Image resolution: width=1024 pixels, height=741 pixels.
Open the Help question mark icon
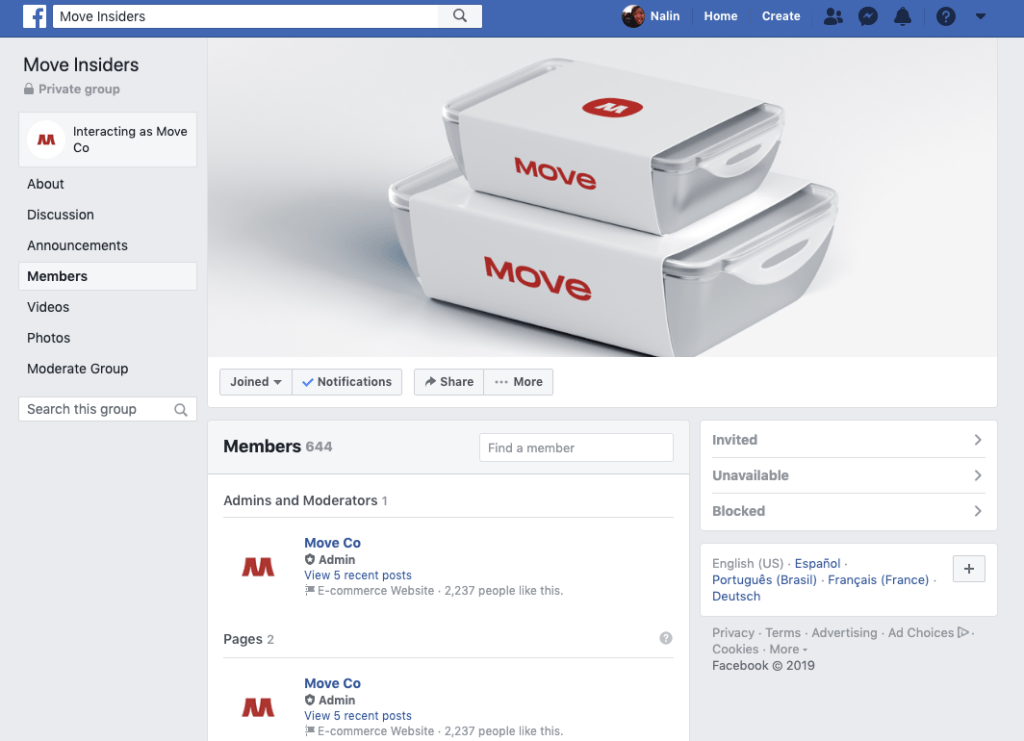[x=945, y=16]
